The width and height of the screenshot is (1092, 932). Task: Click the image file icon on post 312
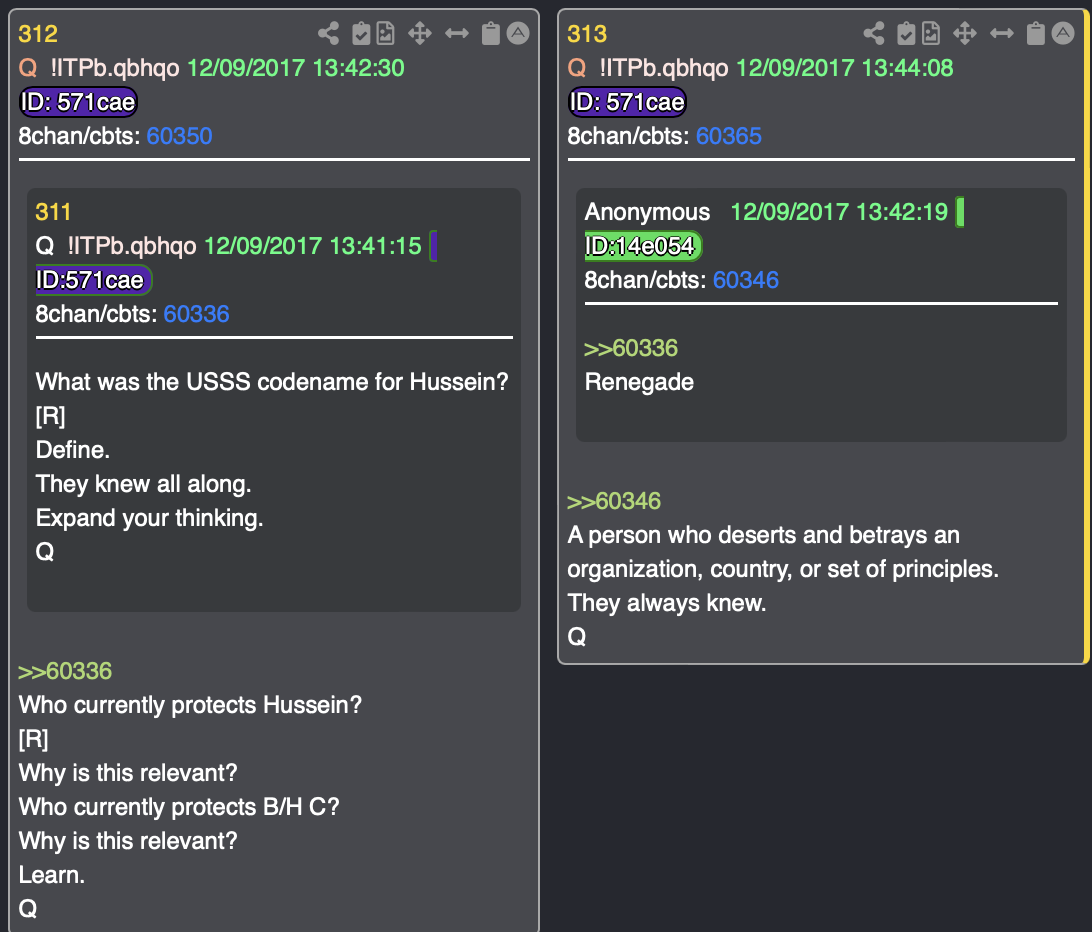pos(385,34)
